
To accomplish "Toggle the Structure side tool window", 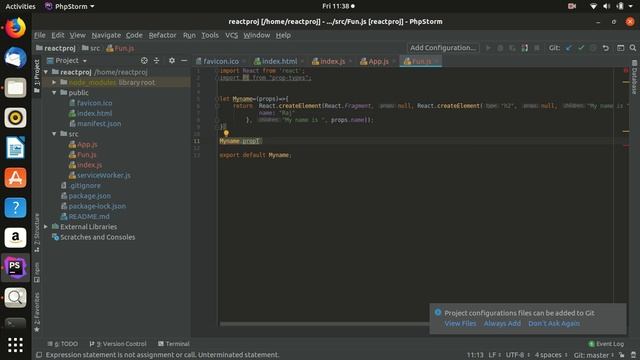I will [x=37, y=233].
